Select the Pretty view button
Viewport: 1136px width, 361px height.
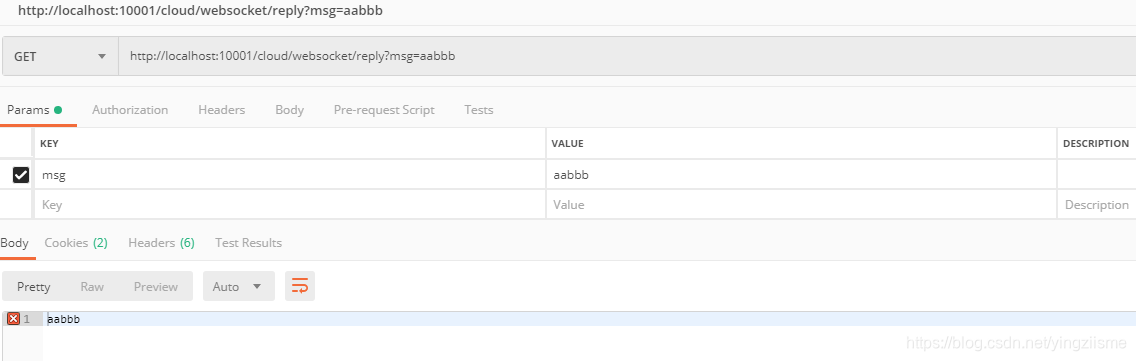click(34, 286)
